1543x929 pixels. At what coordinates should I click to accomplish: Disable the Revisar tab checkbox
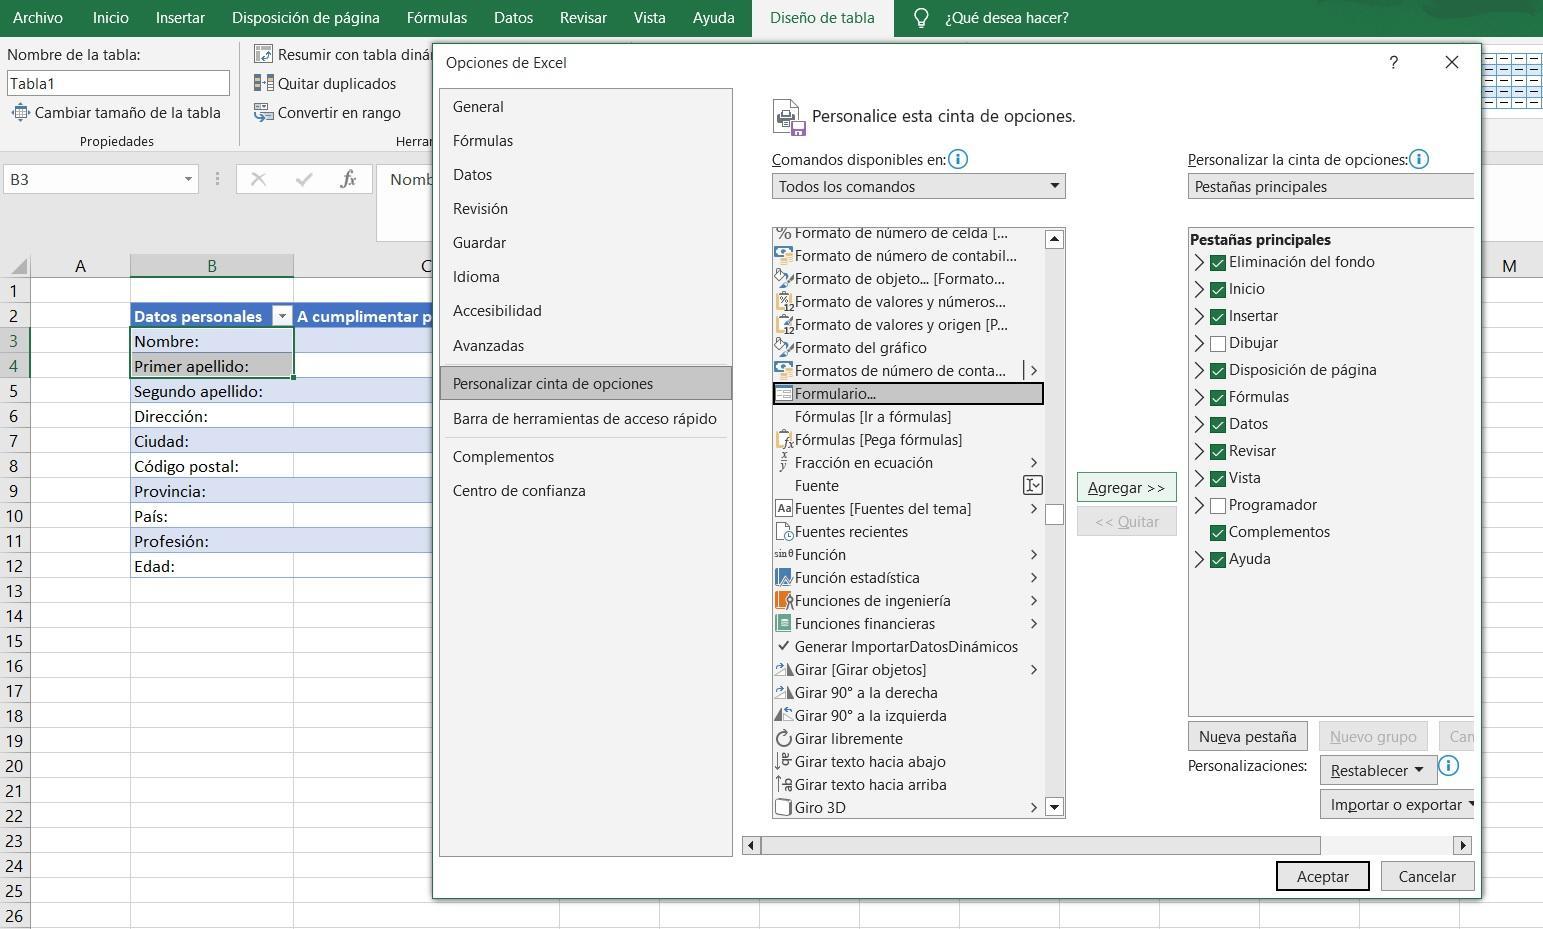point(1217,452)
